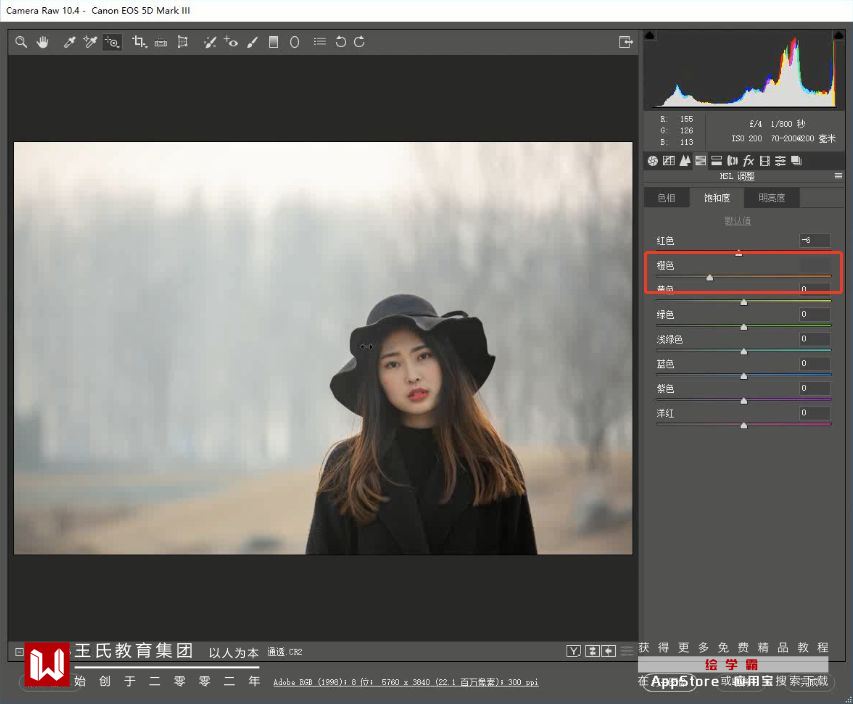
Task: Select the Crop tool
Action: [x=139, y=42]
